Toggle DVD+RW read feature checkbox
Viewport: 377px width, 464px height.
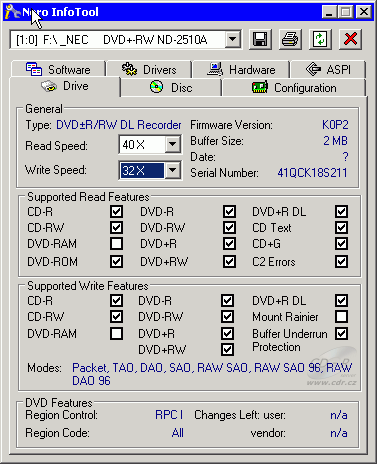(229, 262)
